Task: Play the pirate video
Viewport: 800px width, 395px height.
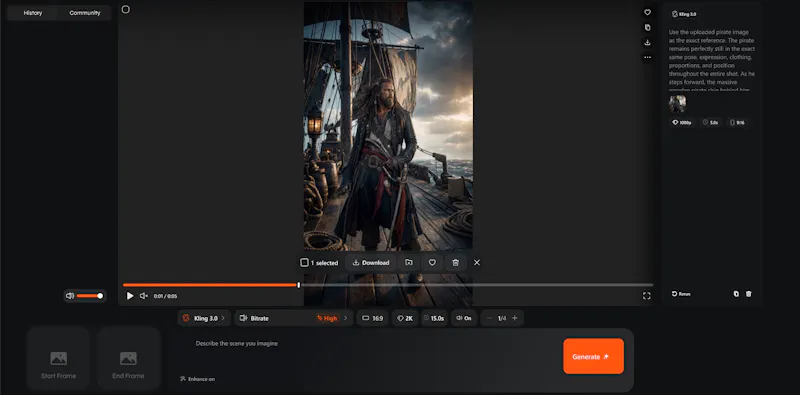Action: tap(130, 296)
